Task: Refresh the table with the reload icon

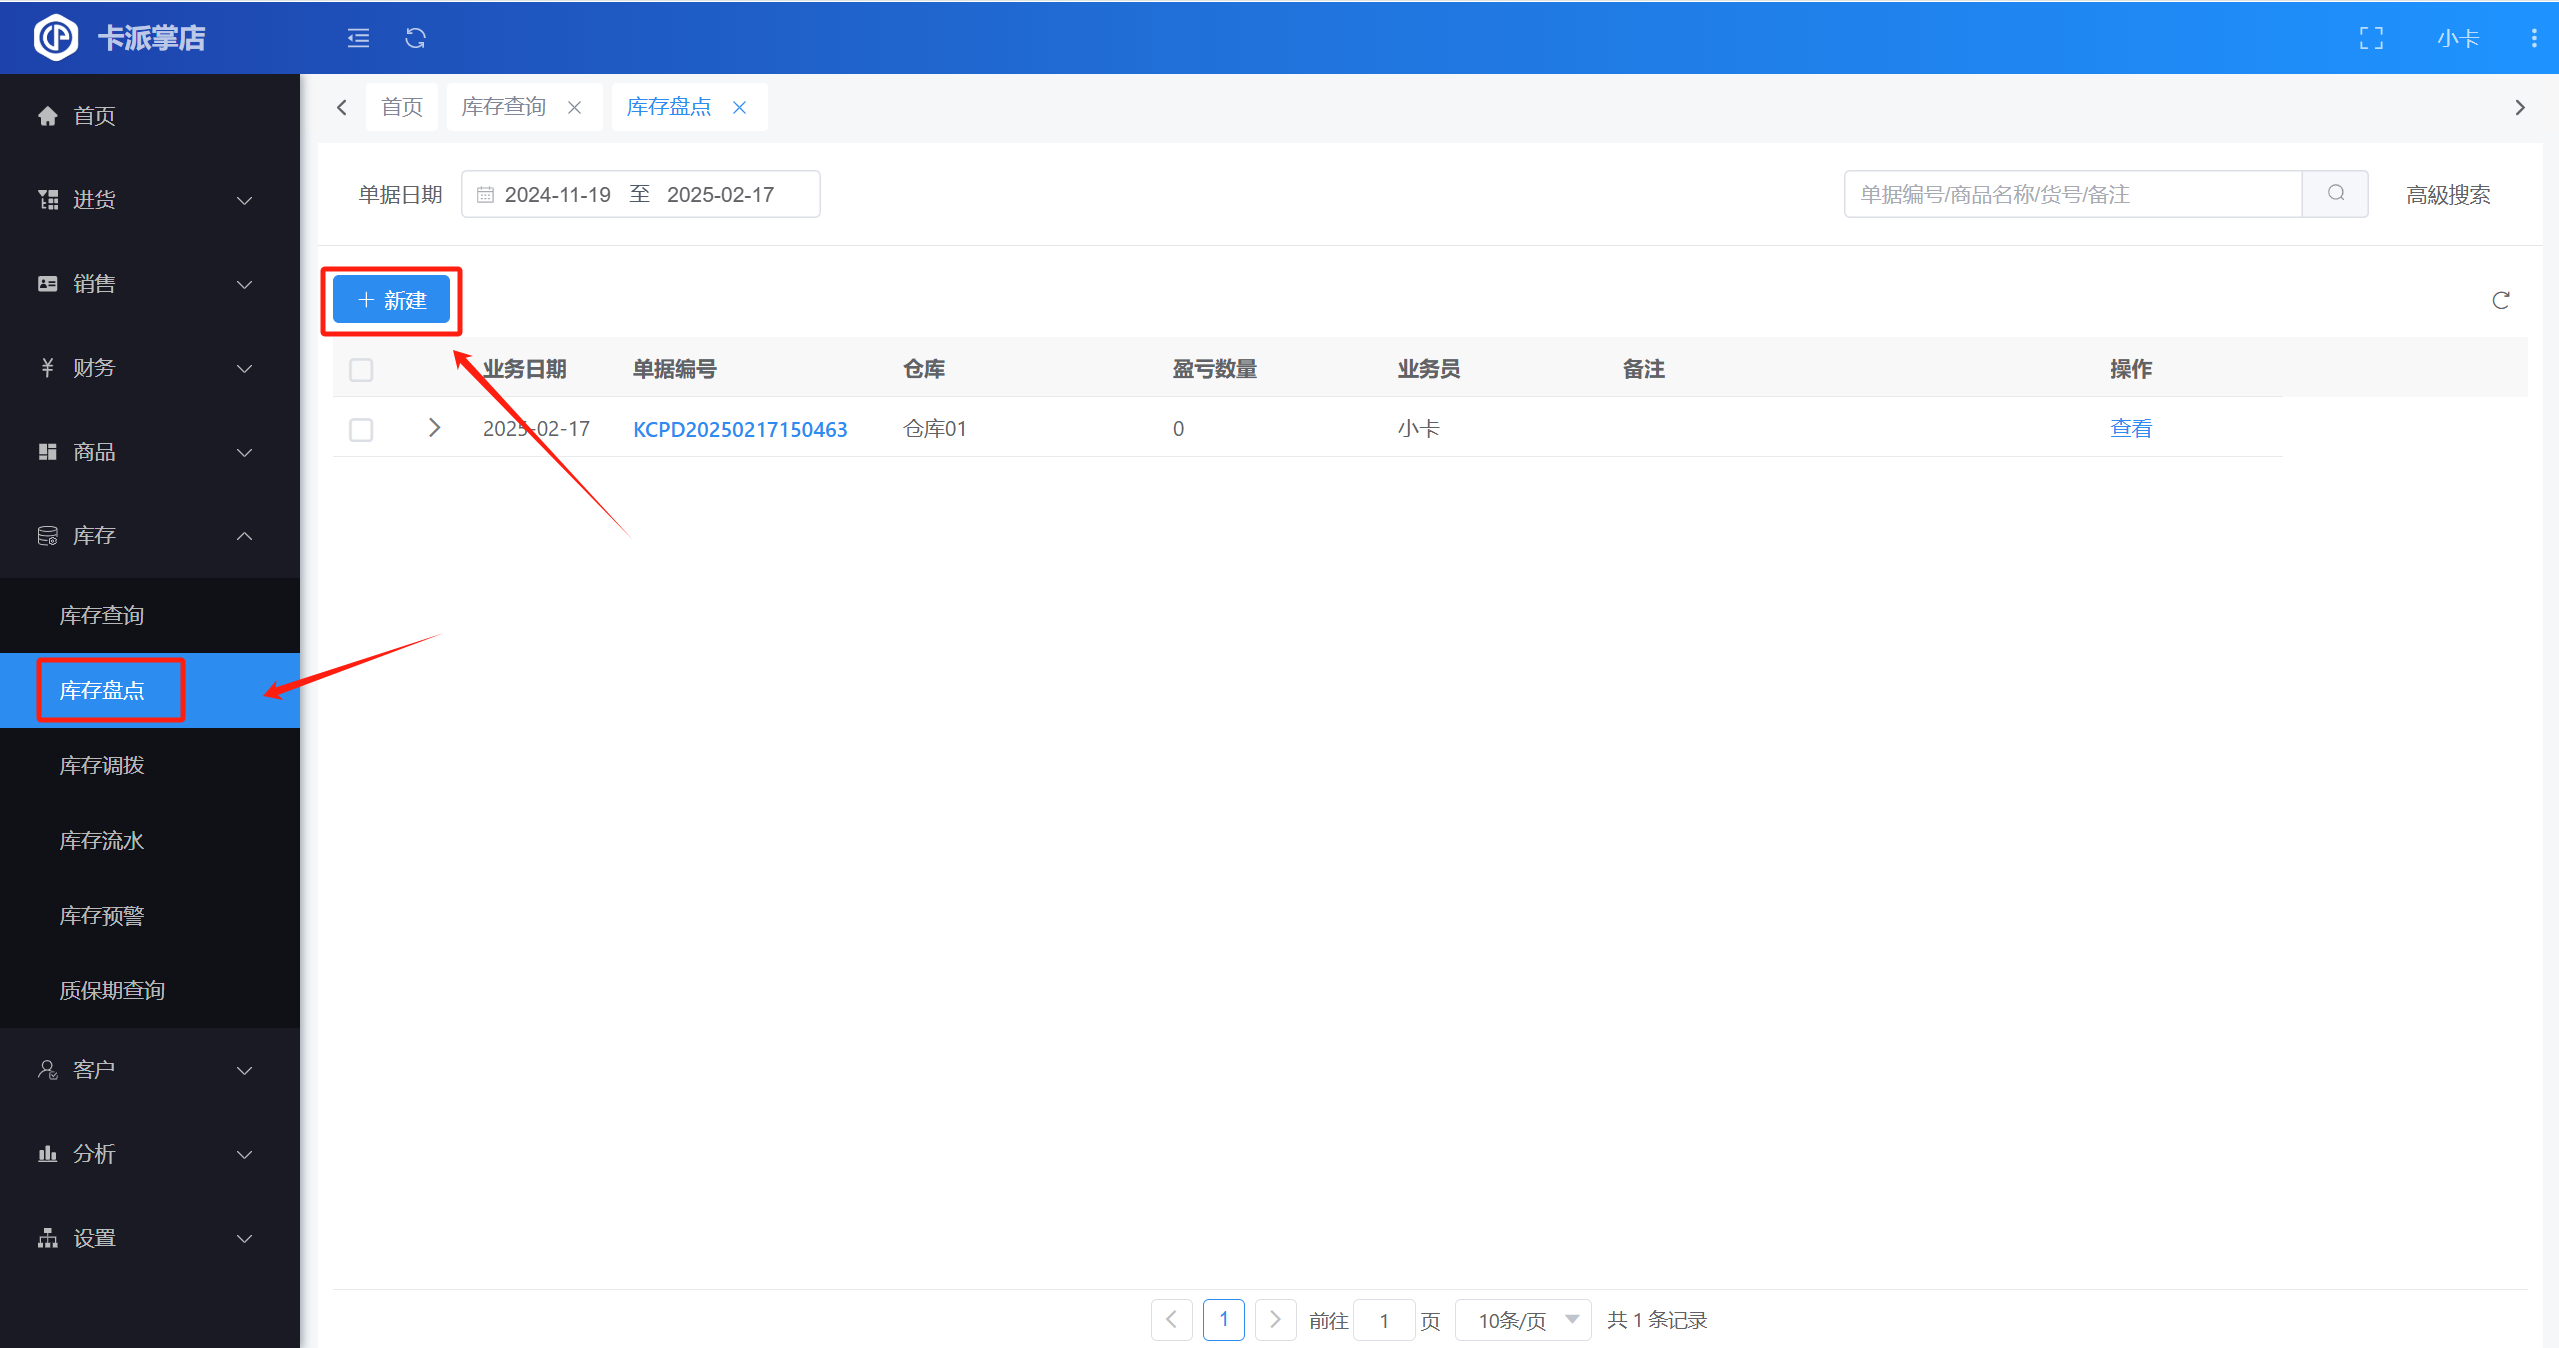Action: click(2500, 300)
